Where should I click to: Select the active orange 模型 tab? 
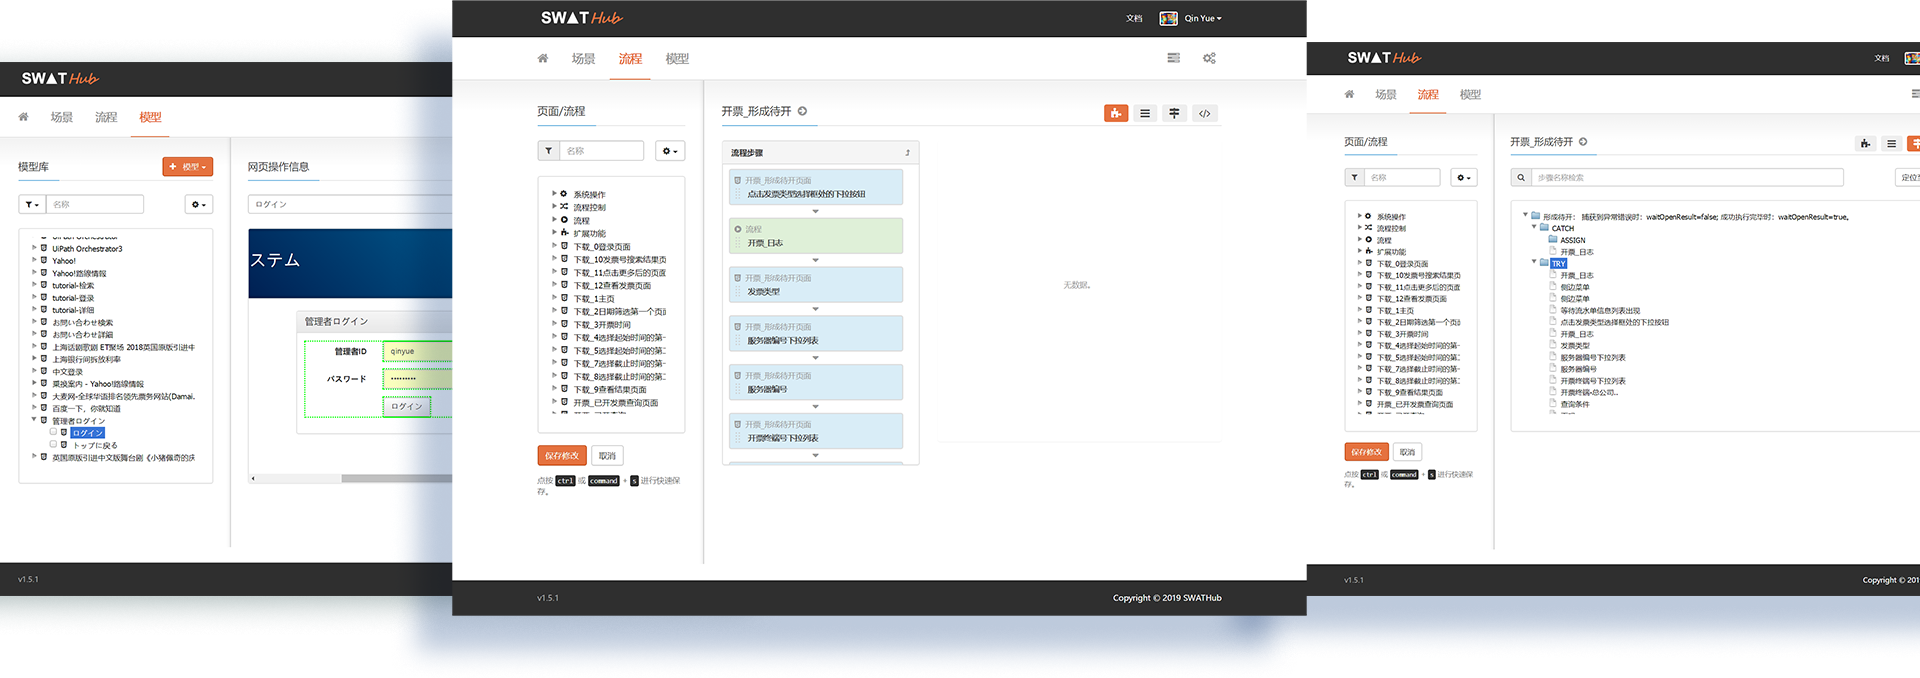click(150, 117)
